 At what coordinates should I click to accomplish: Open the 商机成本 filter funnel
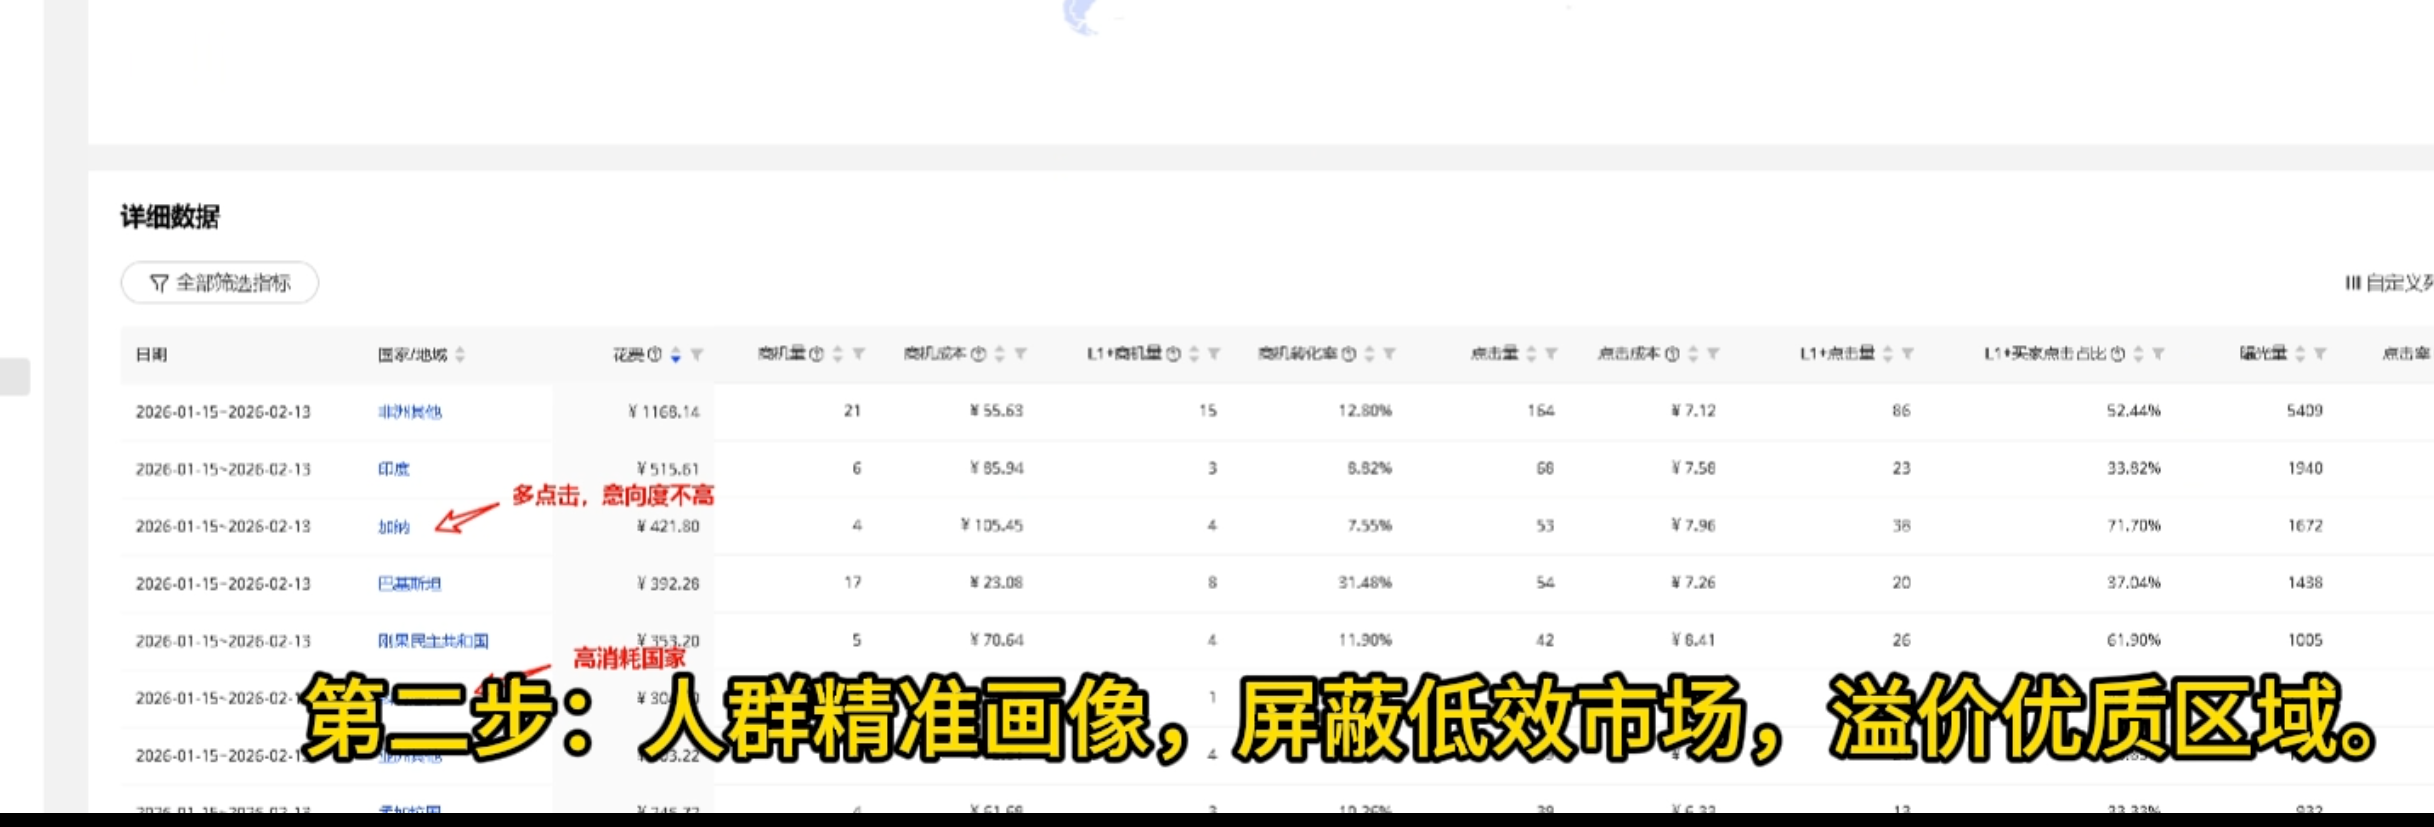[x=1020, y=354]
